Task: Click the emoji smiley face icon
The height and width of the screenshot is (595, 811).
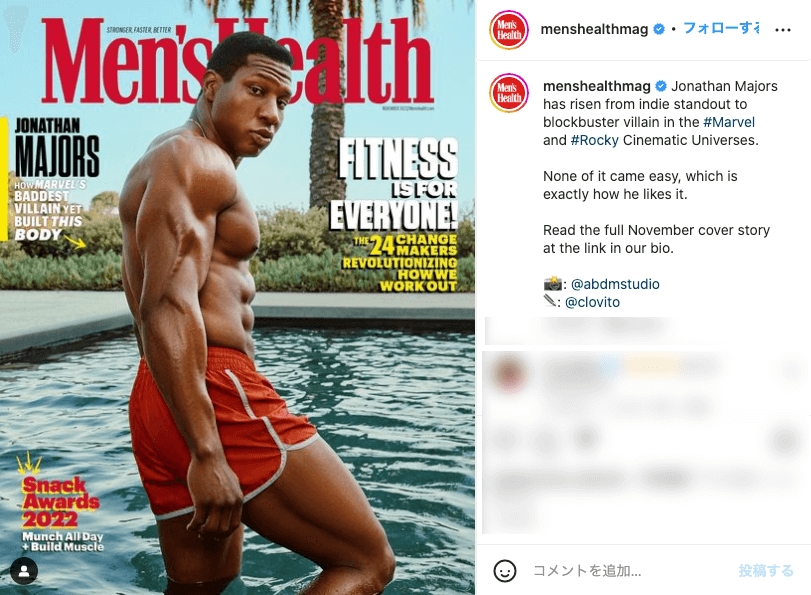Action: tap(504, 571)
